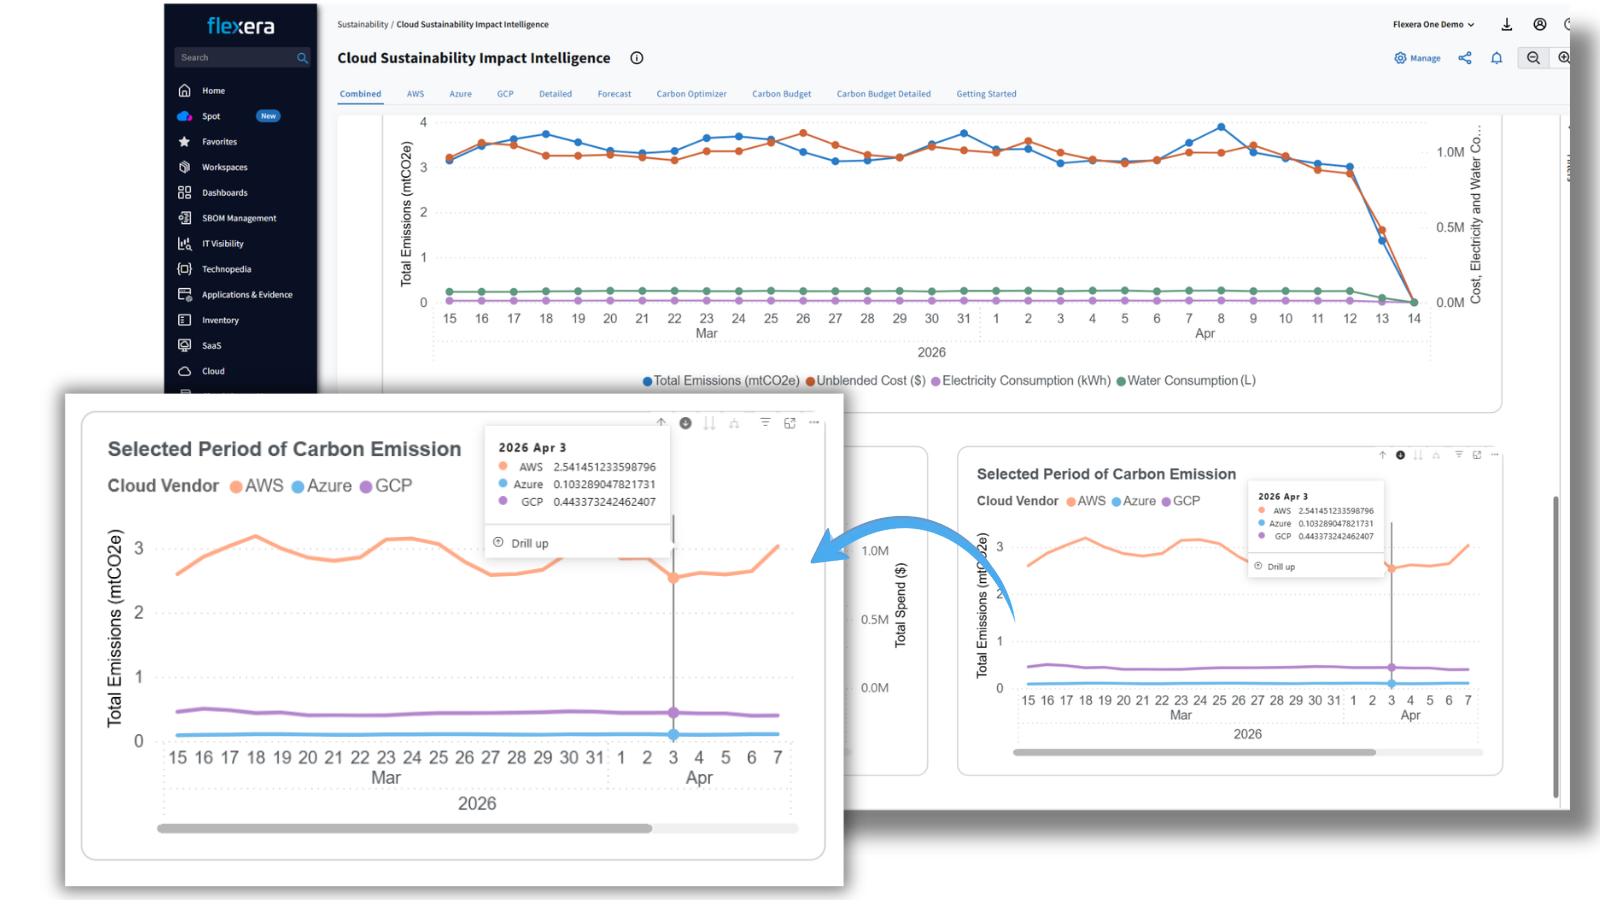
Task: Toggle drill-down mode on enlarged chart
Action: click(x=686, y=423)
